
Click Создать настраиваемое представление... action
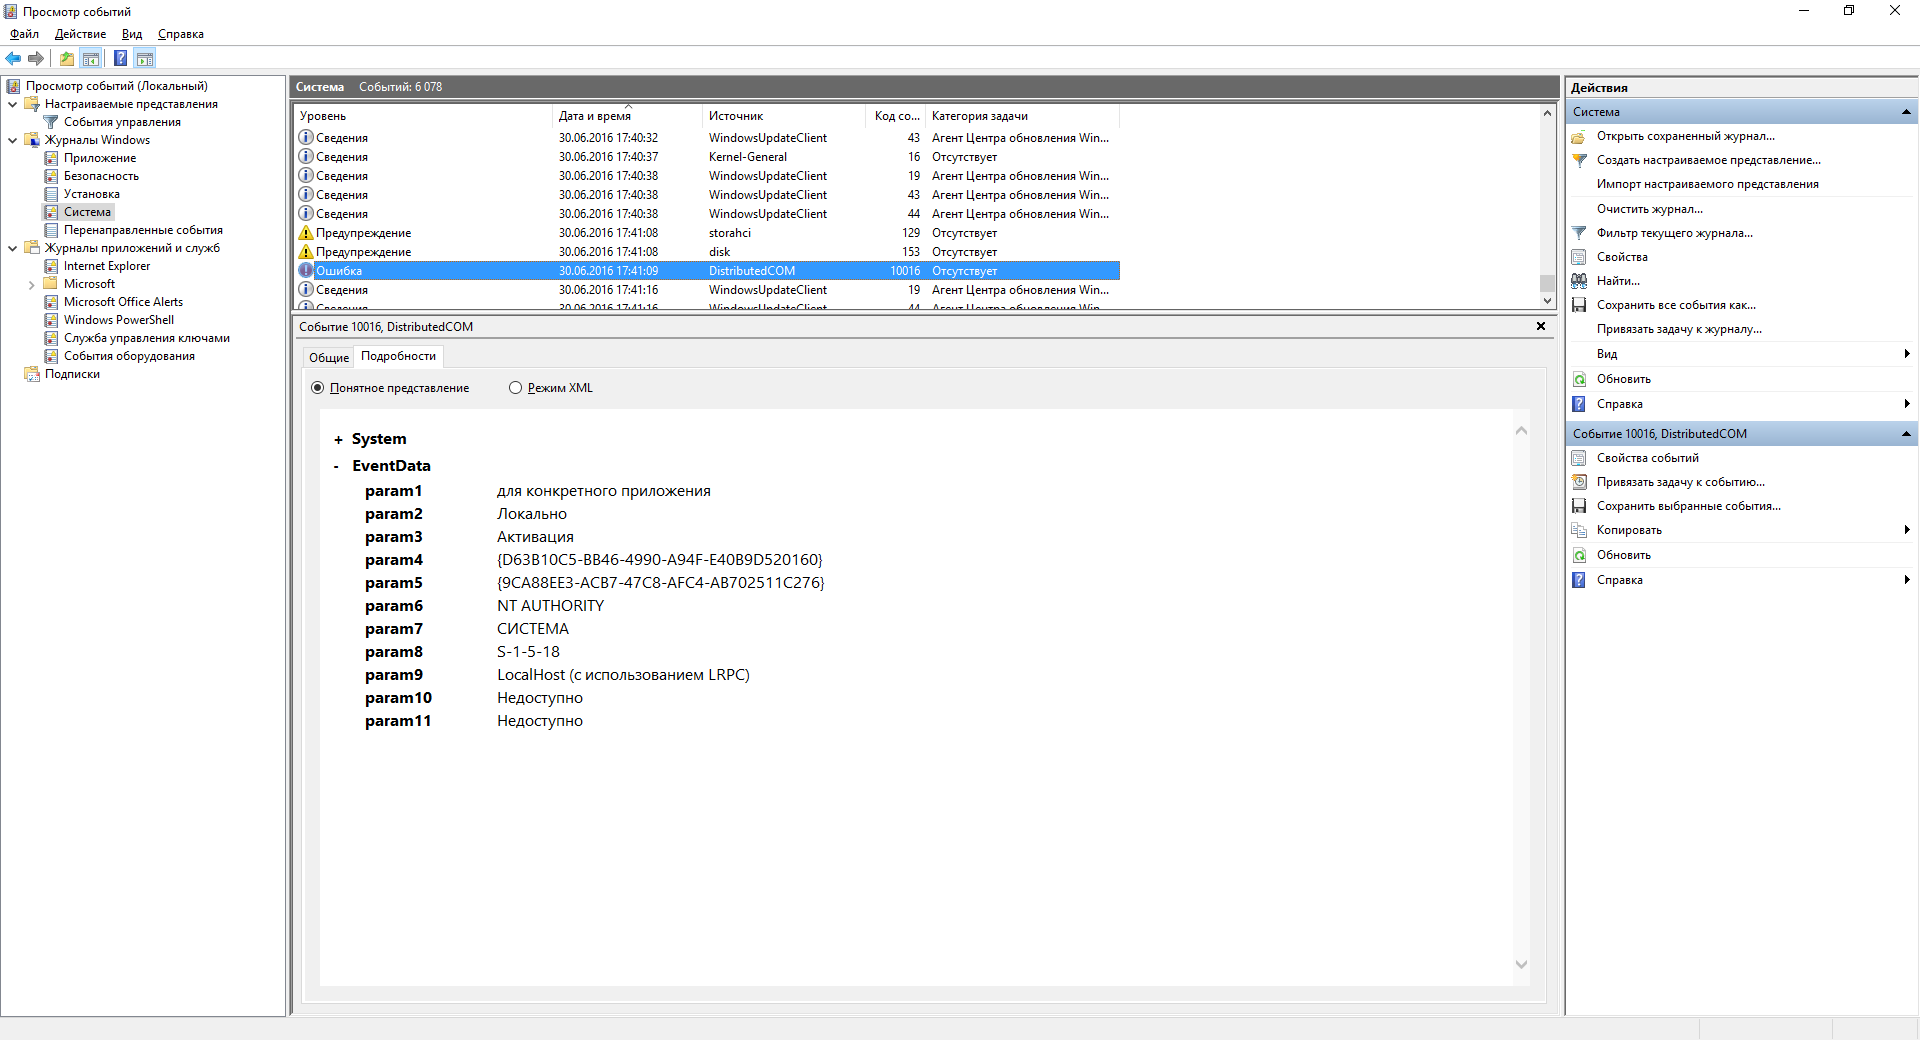(1708, 160)
